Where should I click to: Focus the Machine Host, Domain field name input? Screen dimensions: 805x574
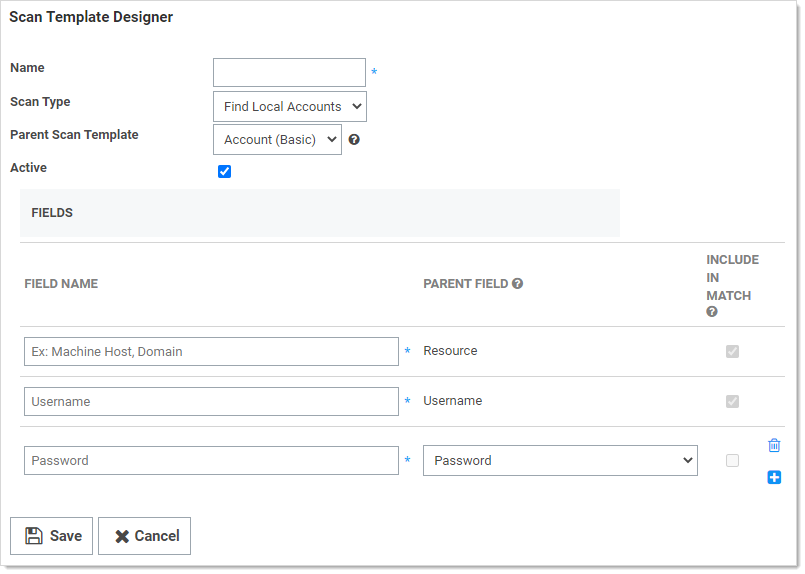[211, 352]
